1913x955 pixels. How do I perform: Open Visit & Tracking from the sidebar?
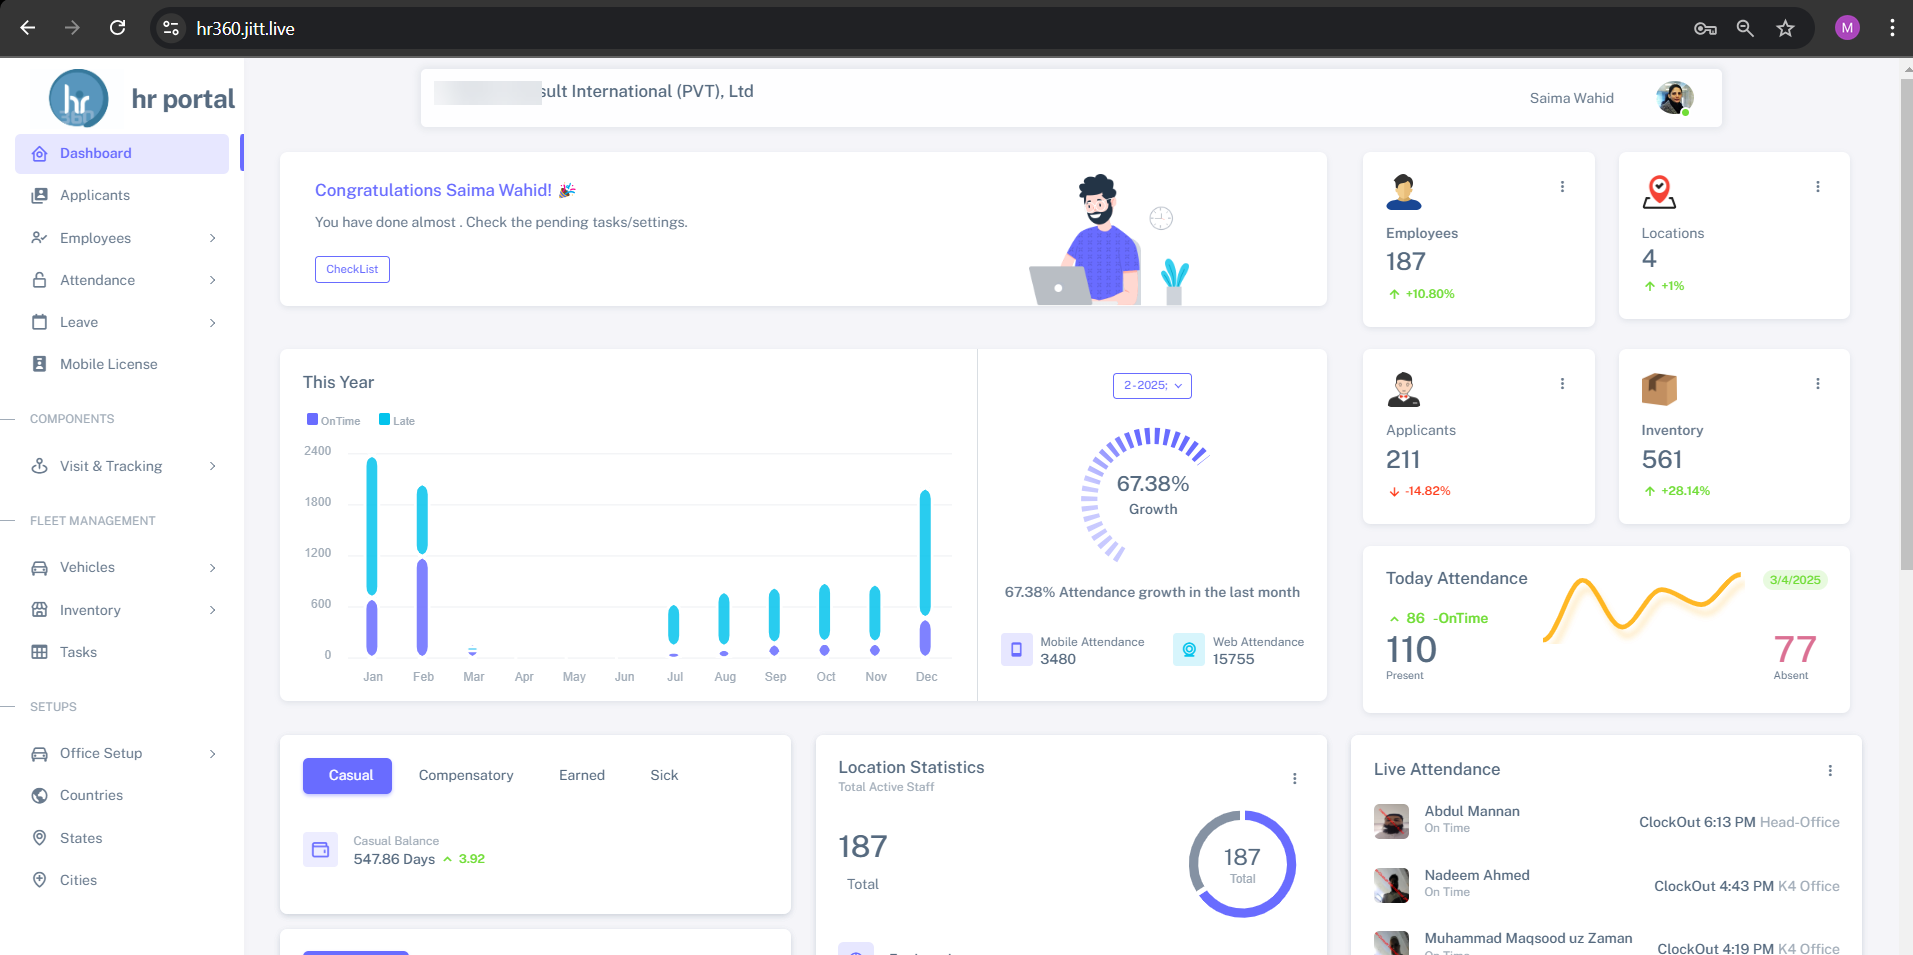pos(39,466)
